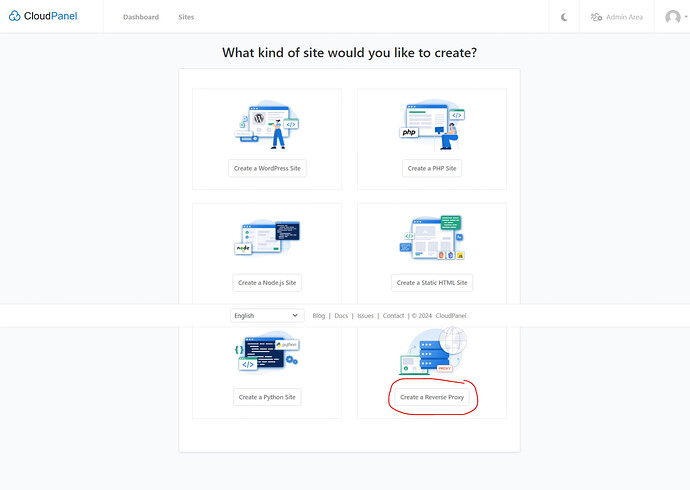Click the CloudPanel footer link
The image size is (690, 490).
(451, 316)
